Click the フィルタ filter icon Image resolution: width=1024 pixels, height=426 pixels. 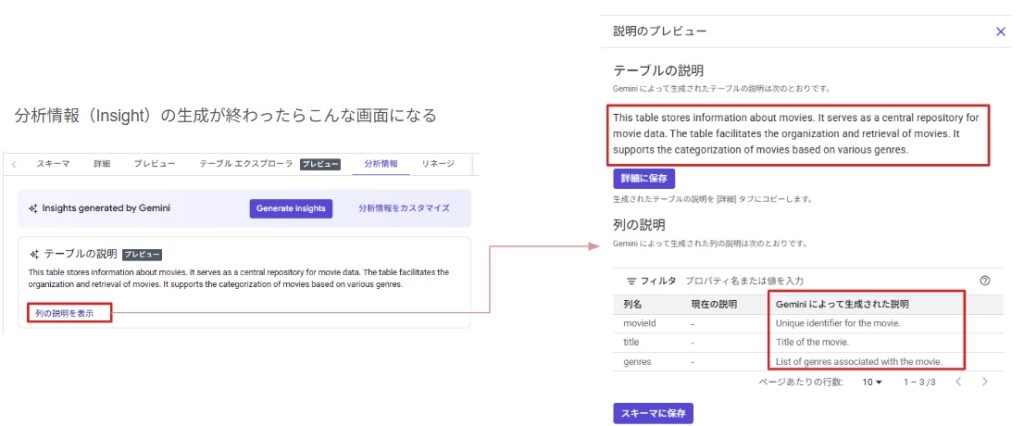click(631, 281)
